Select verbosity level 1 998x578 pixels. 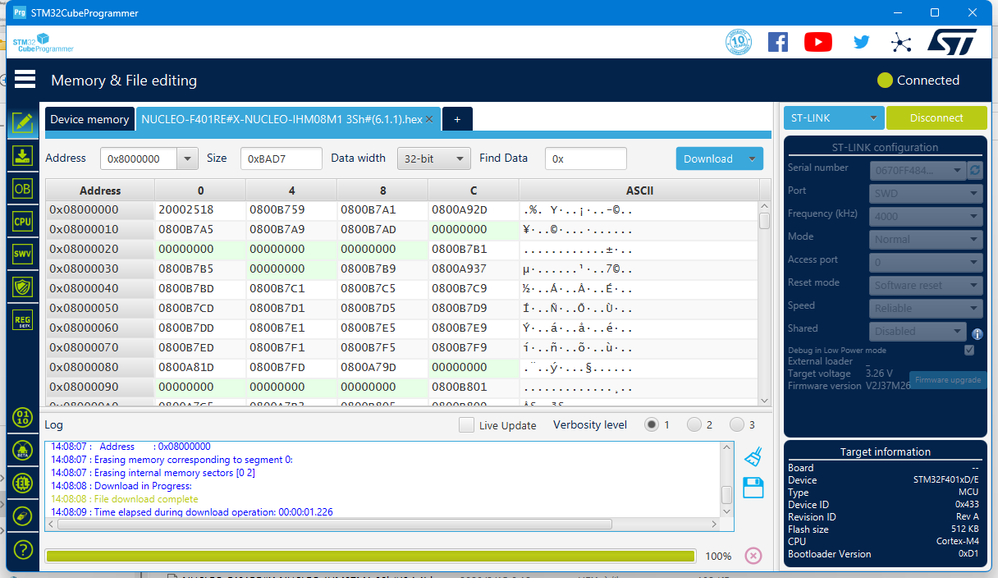[651, 425]
